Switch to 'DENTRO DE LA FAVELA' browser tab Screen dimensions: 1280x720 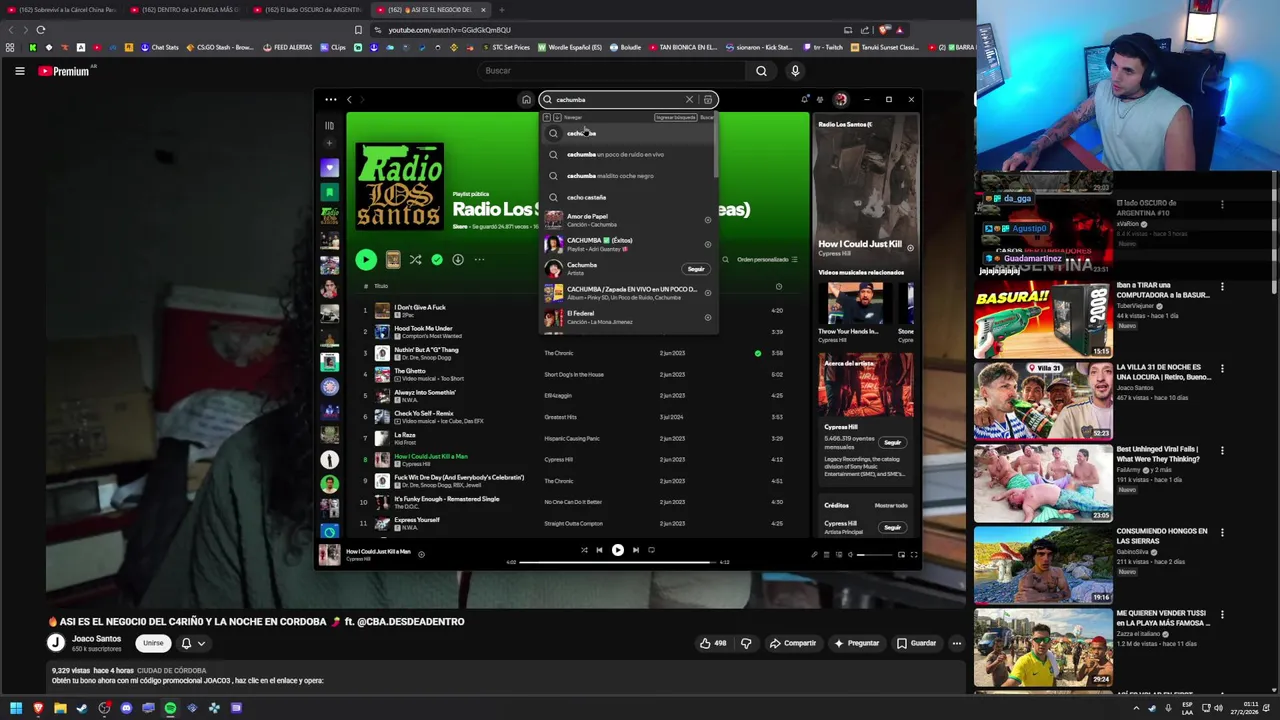pos(186,10)
